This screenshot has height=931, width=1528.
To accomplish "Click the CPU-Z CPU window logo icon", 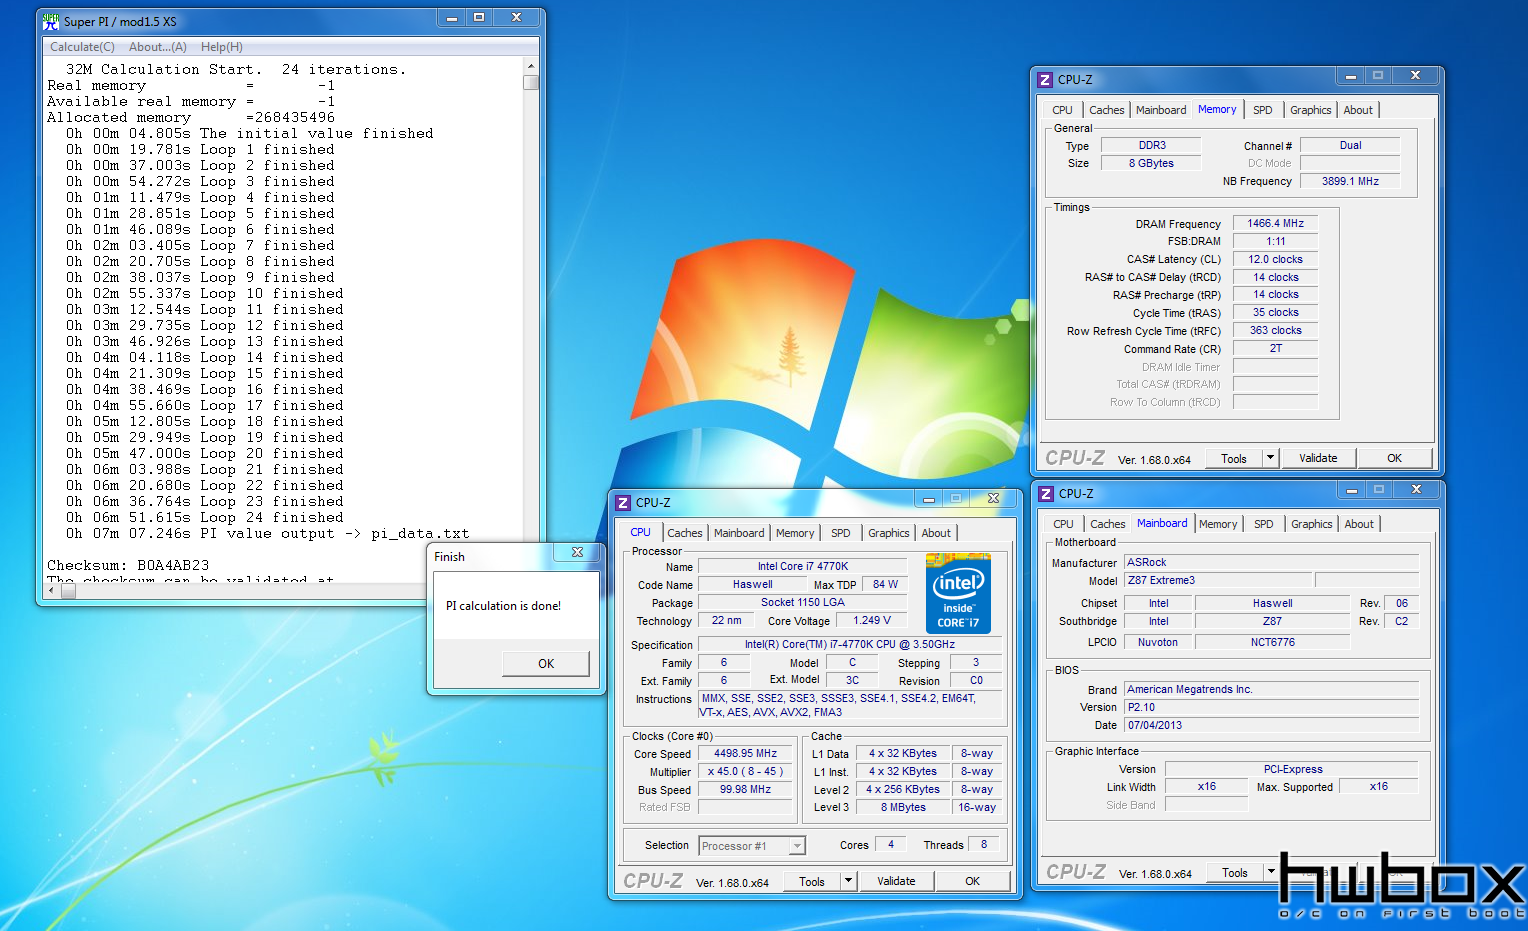I will (x=623, y=502).
